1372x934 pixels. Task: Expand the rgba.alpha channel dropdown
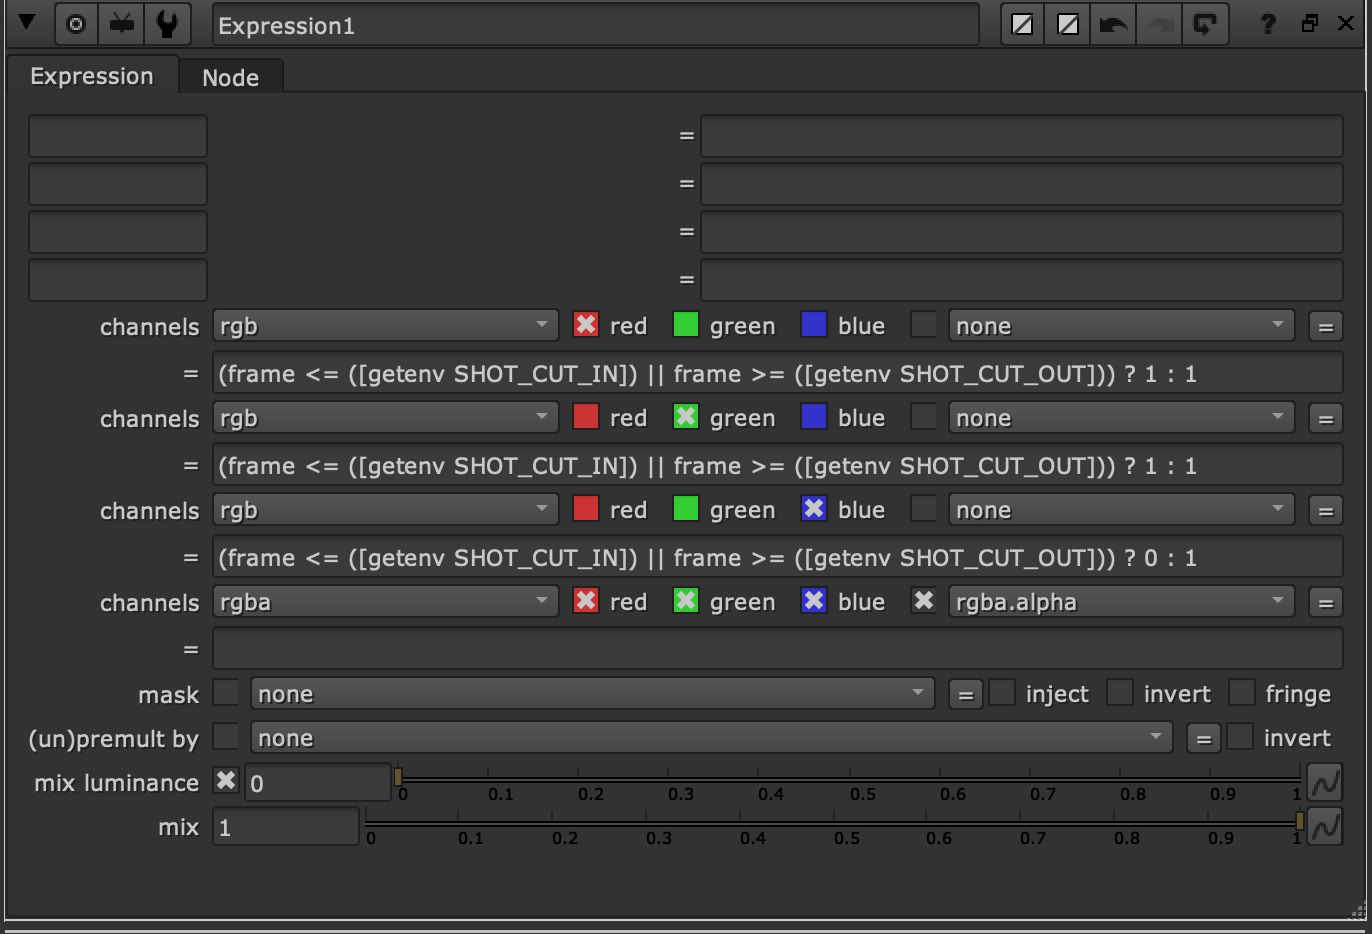click(x=1120, y=602)
